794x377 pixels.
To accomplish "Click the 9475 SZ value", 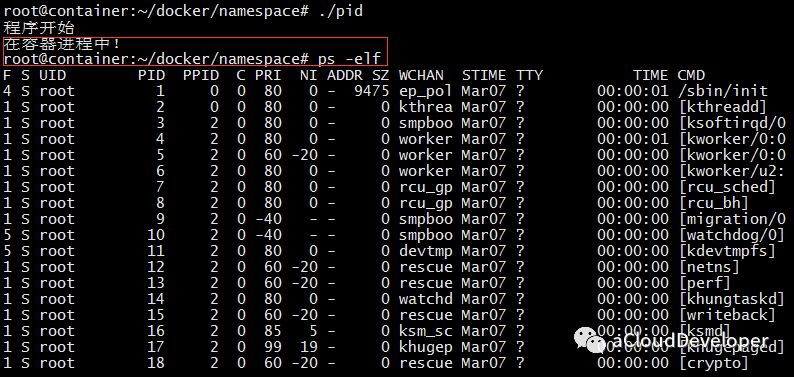I will pos(372,91).
